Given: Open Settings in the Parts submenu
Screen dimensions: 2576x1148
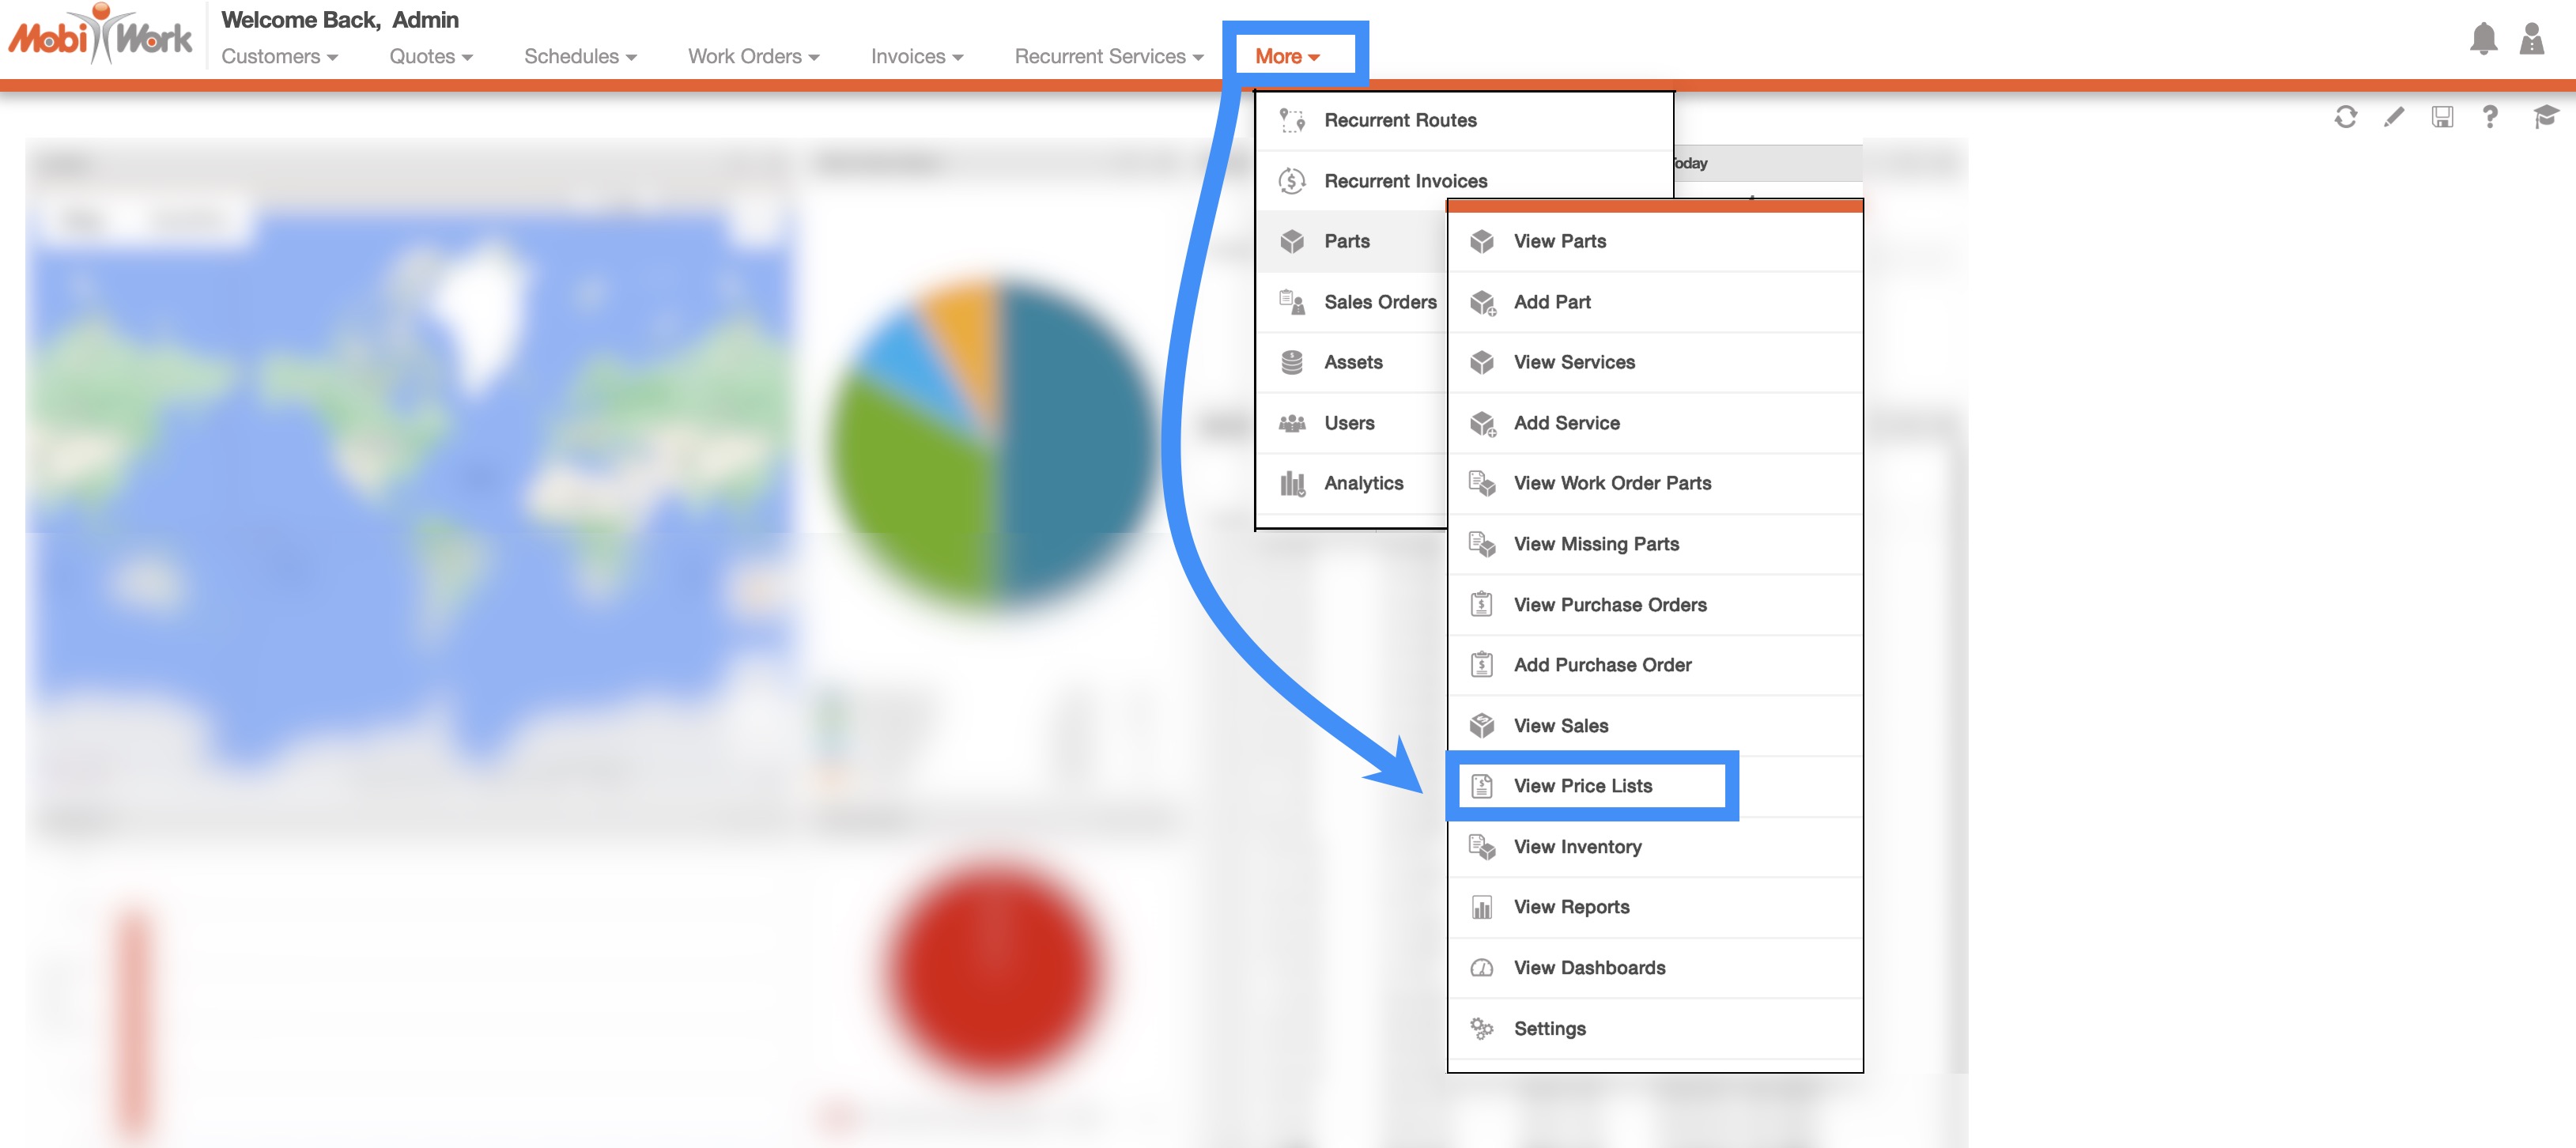Looking at the screenshot, I should click(1549, 1028).
